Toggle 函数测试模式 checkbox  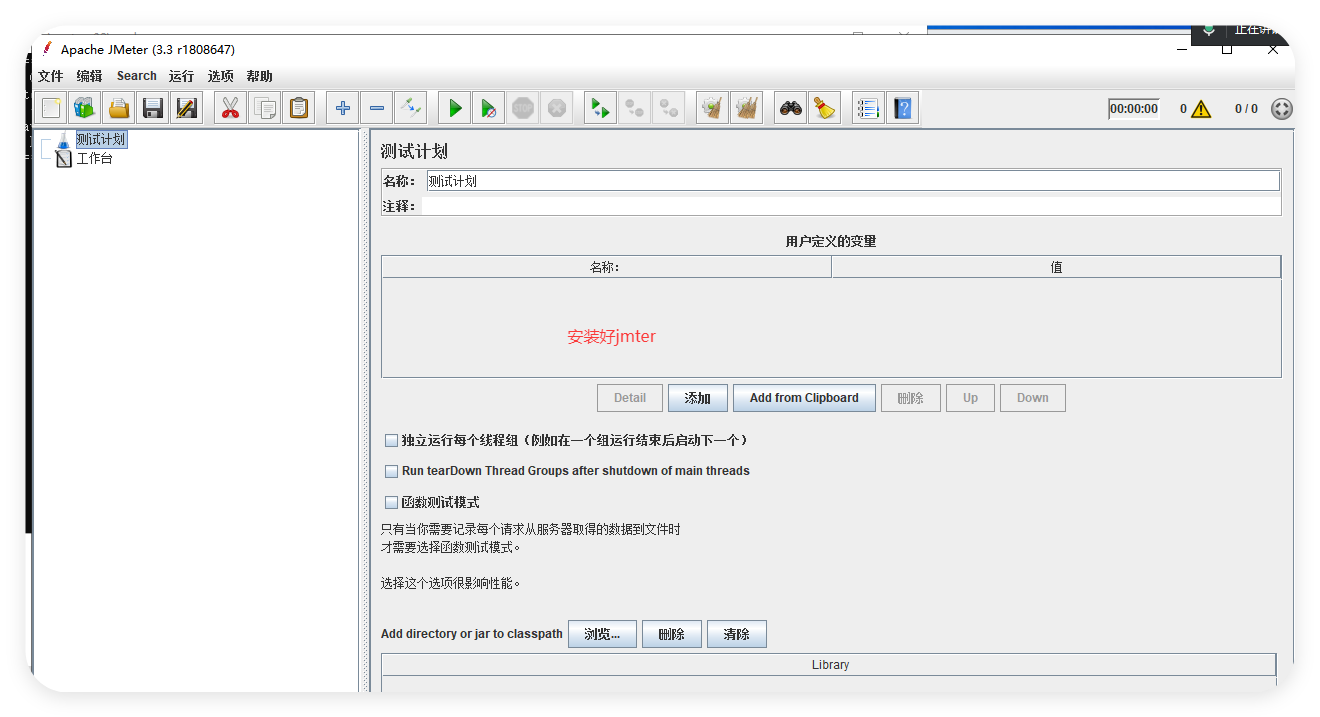pyautogui.click(x=392, y=503)
